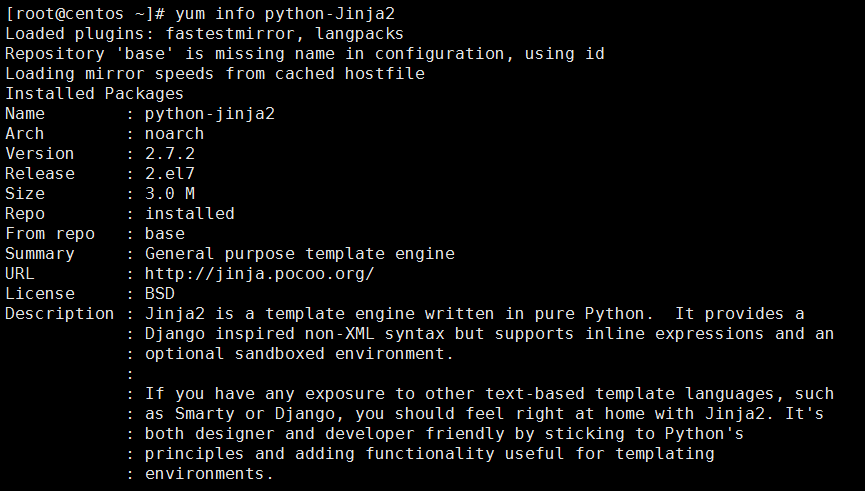Click the Summary text General purpose template engine
865x491 pixels.
pos(300,254)
